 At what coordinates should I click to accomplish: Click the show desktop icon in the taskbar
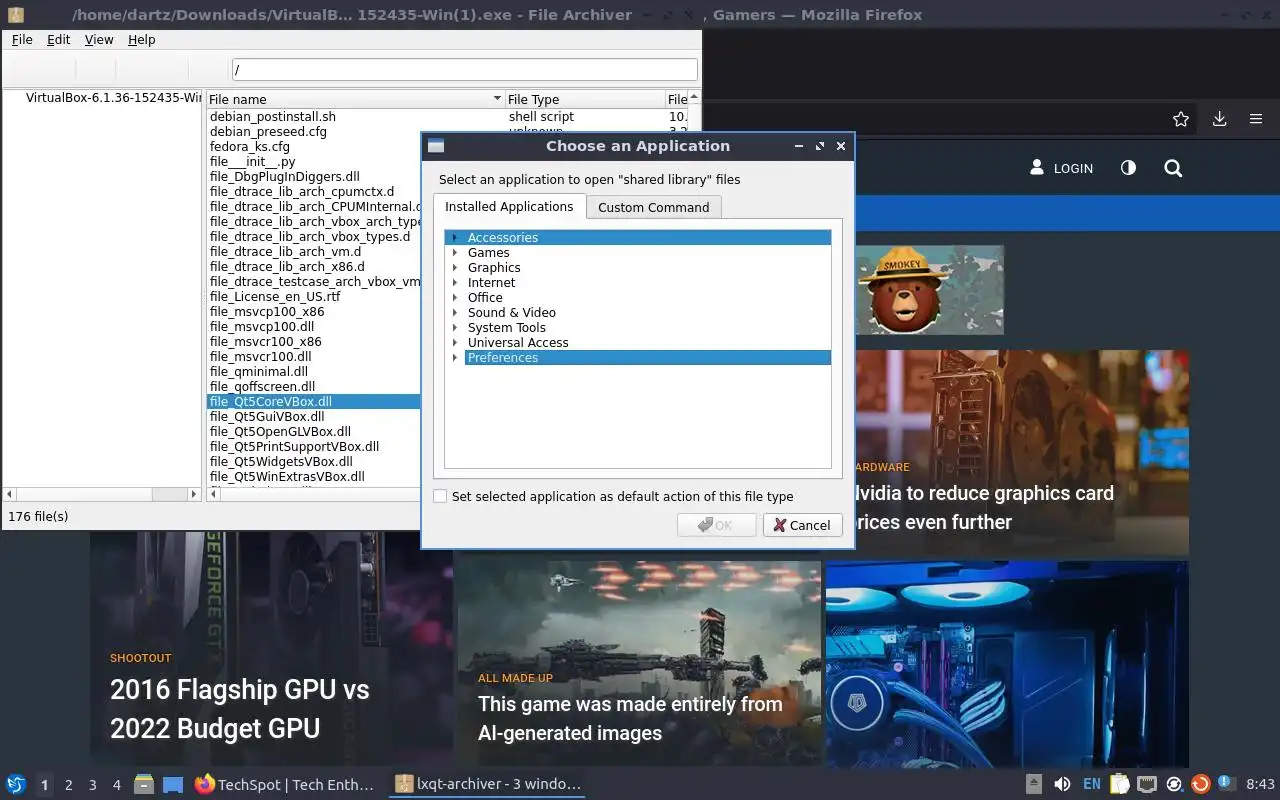pyautogui.click(x=173, y=785)
